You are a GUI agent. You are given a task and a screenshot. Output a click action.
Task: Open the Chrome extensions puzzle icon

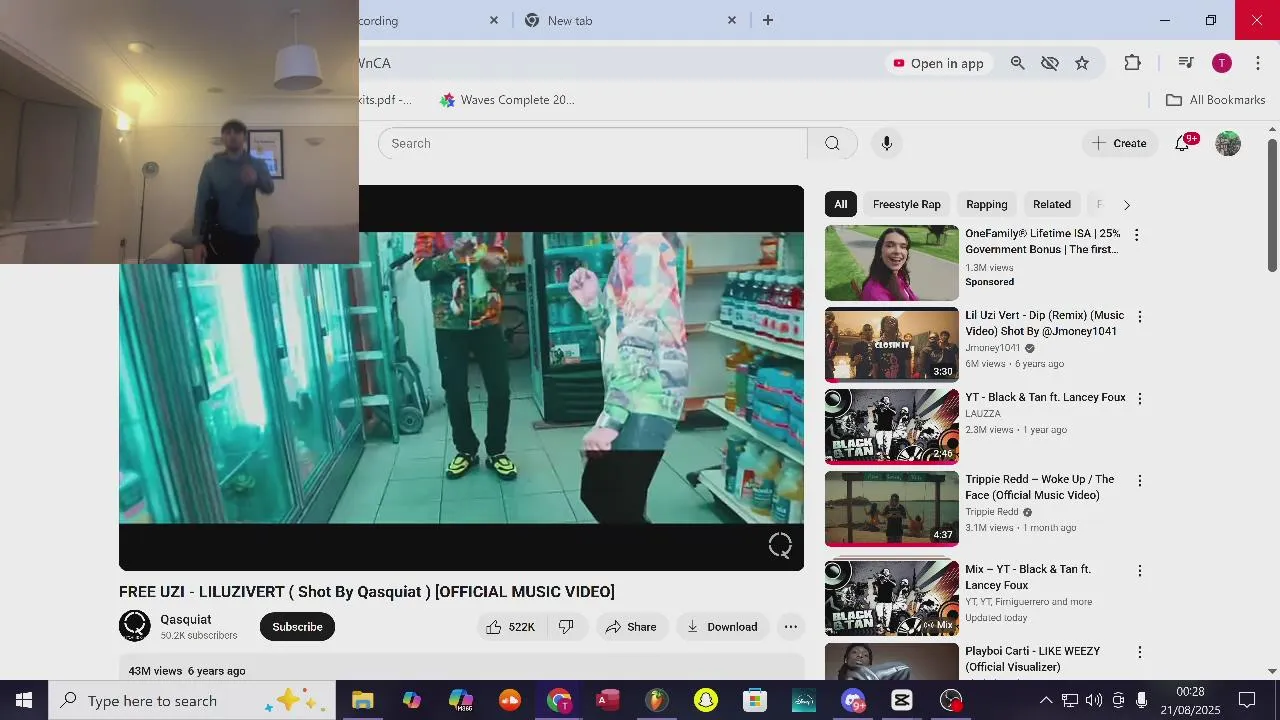pos(1132,63)
